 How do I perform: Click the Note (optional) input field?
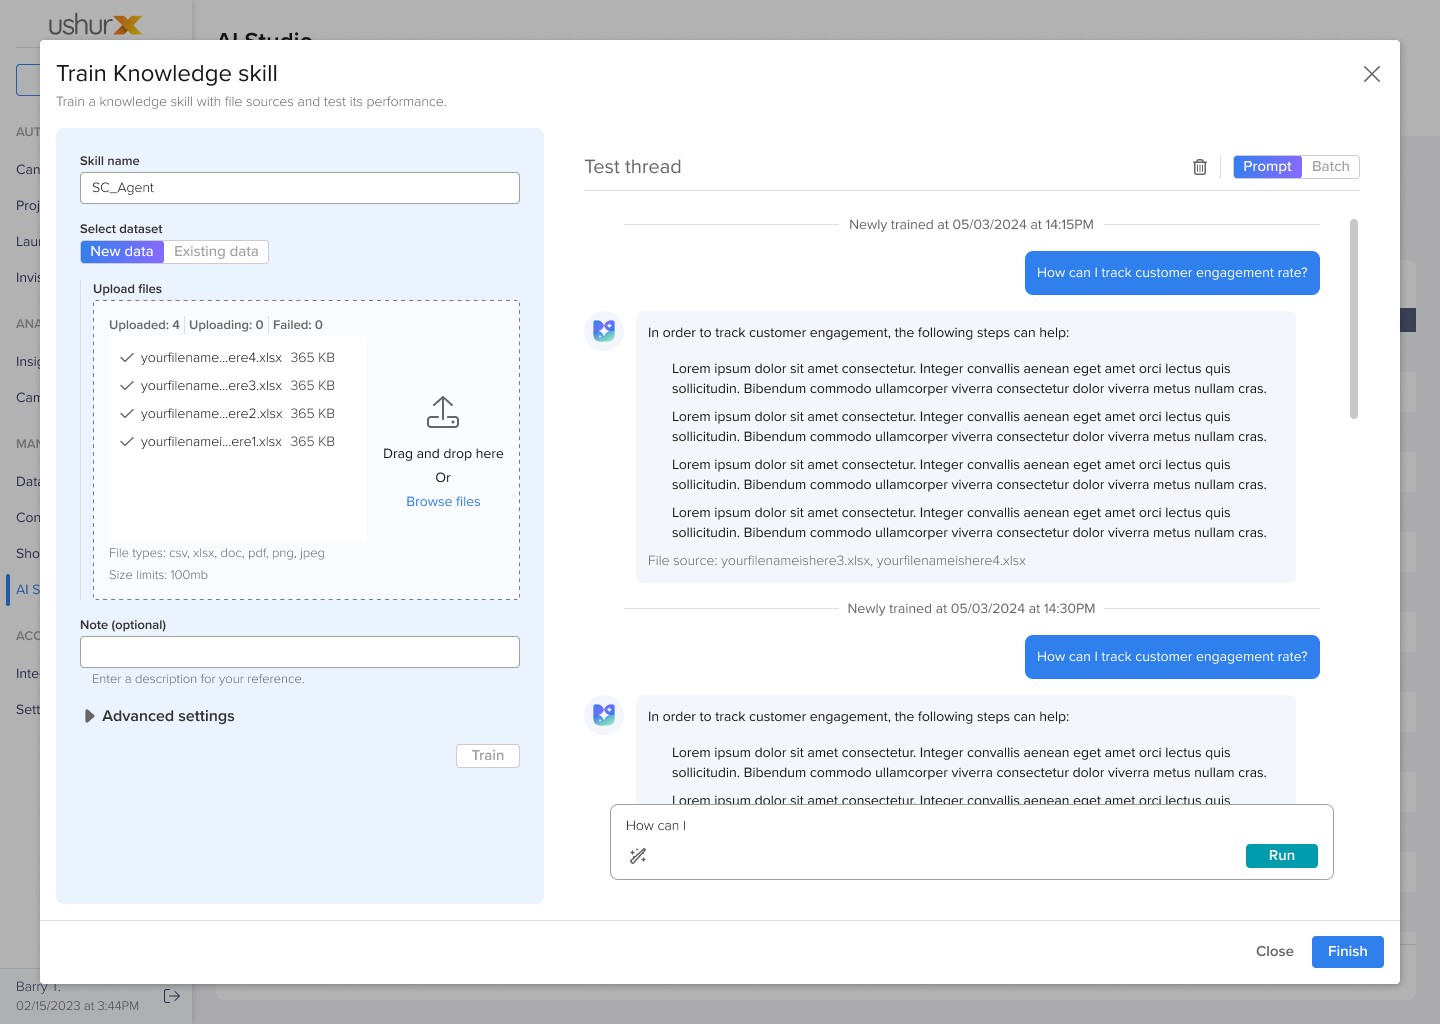click(x=300, y=652)
